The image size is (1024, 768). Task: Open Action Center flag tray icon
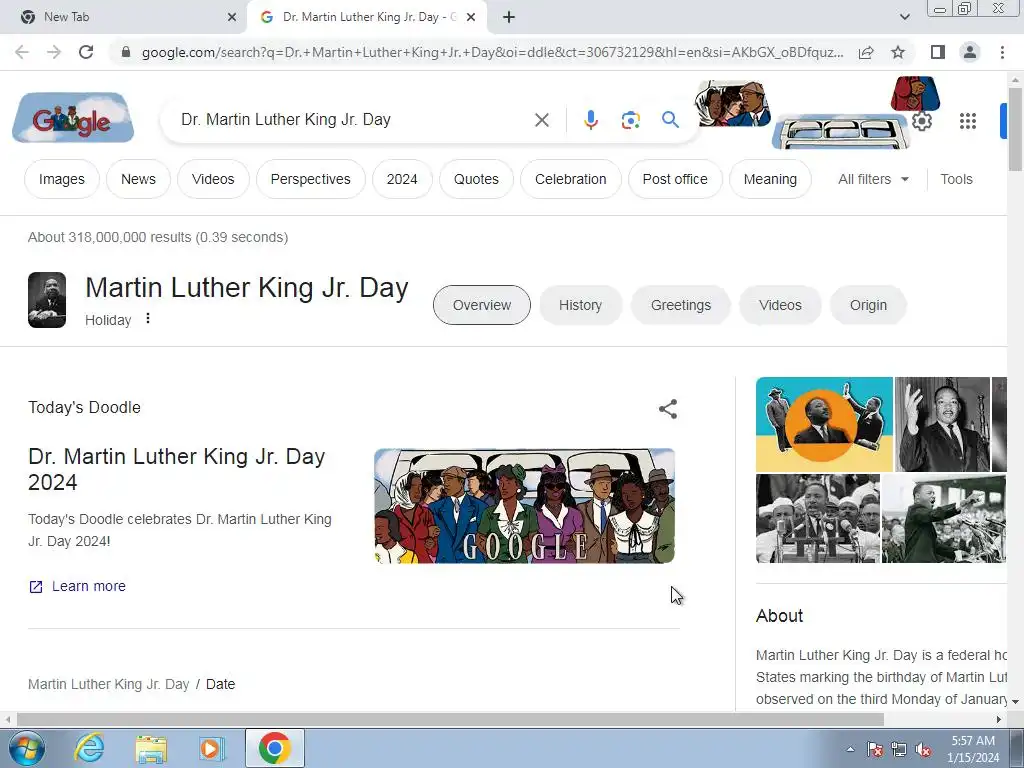(x=875, y=750)
